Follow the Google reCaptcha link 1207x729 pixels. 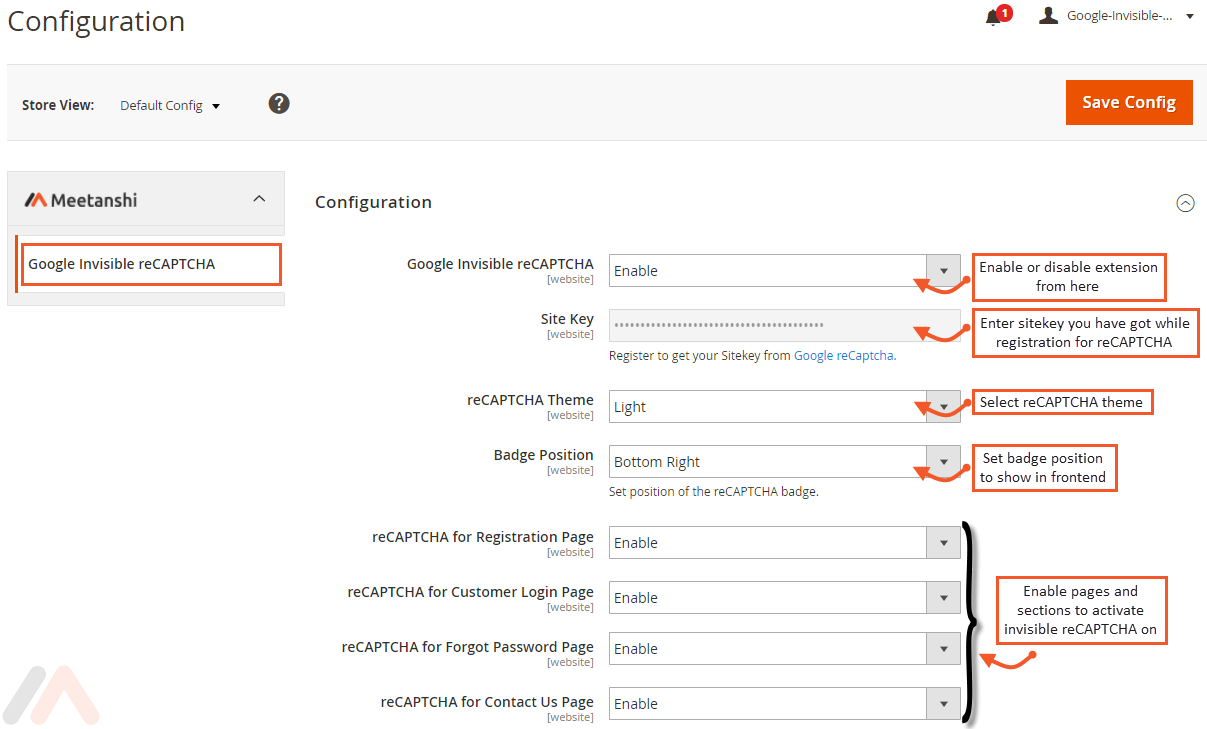coord(843,355)
